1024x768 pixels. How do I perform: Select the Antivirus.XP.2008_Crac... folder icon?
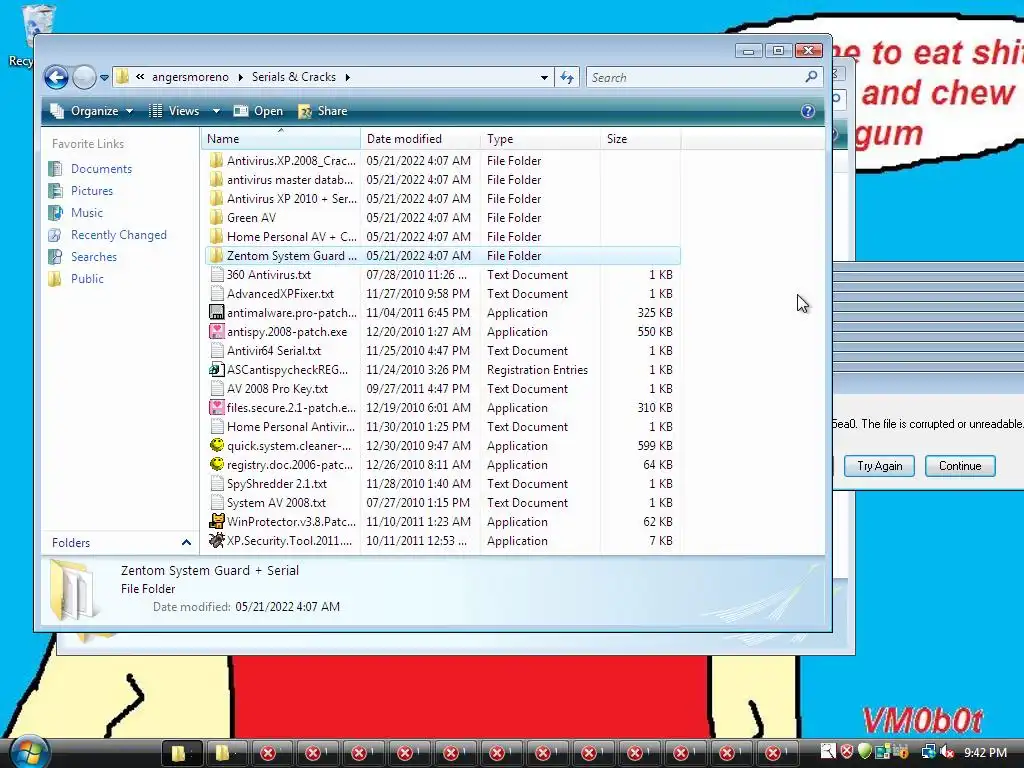[x=216, y=161]
